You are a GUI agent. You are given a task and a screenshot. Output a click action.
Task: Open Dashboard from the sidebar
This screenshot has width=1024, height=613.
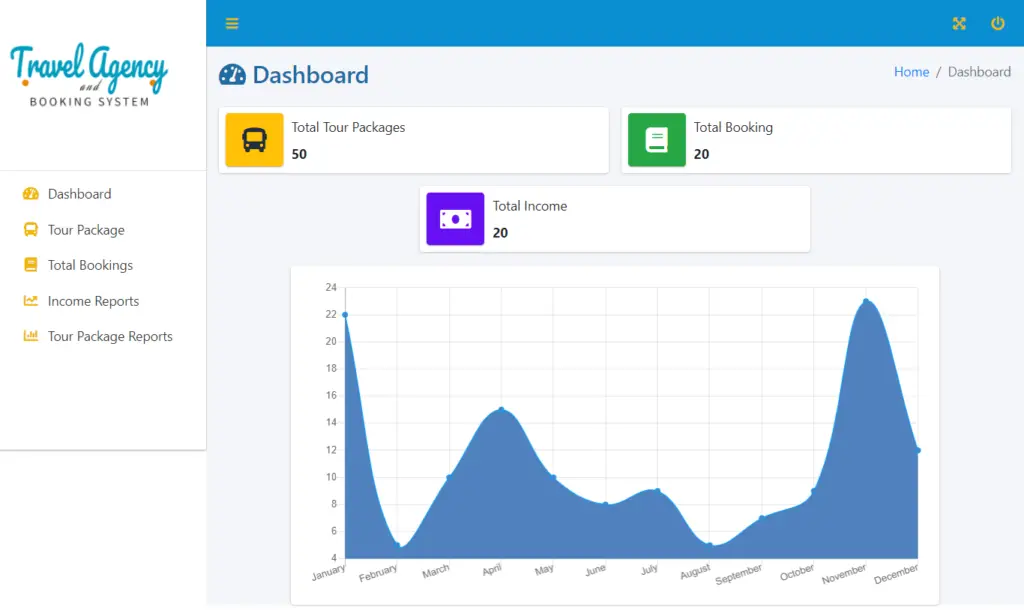(x=79, y=194)
